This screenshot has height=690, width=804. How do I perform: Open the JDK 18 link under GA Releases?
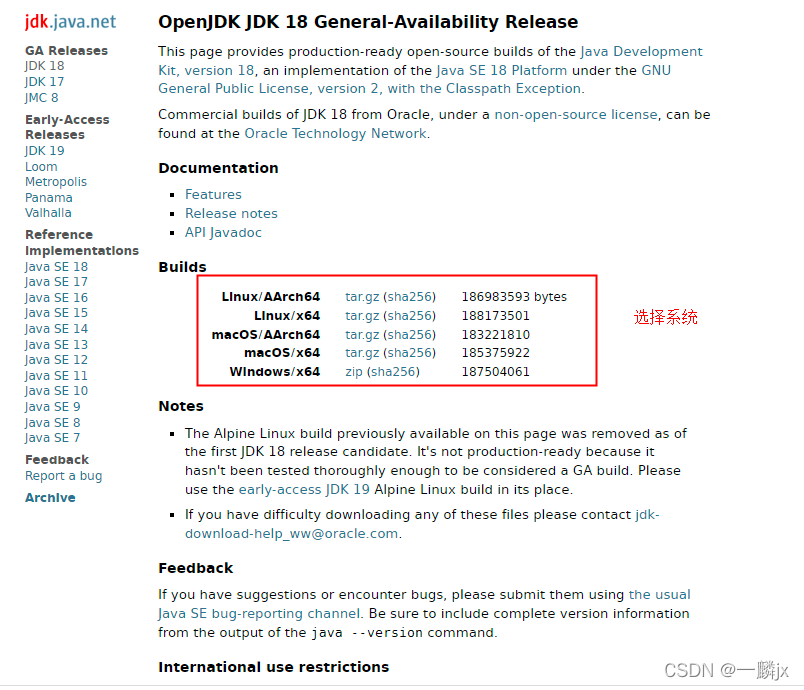(x=45, y=66)
